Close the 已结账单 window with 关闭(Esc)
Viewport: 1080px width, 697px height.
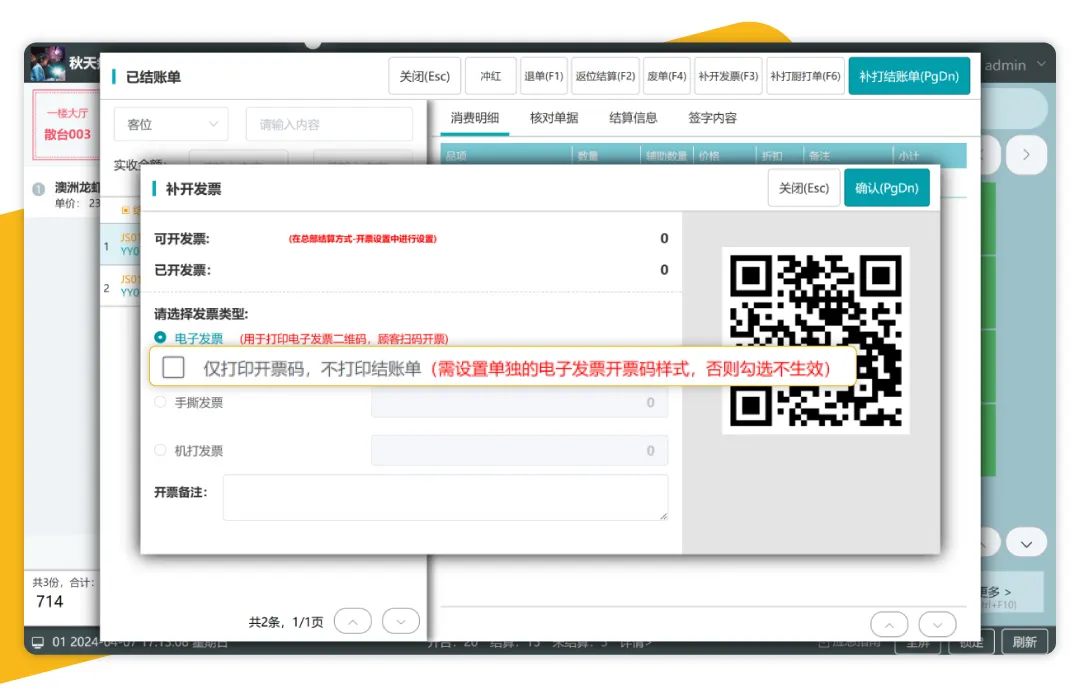pyautogui.click(x=424, y=76)
